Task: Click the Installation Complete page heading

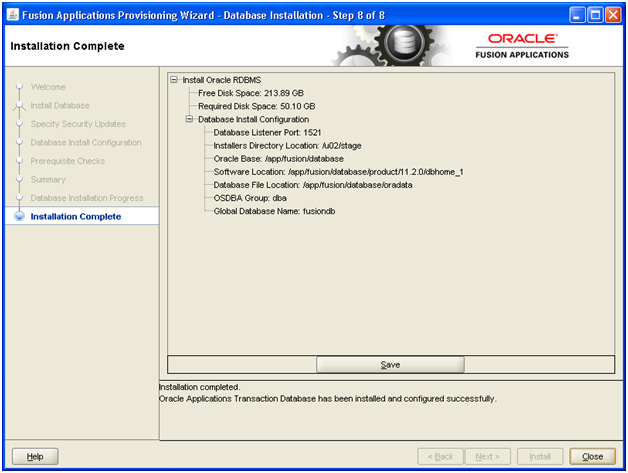Action: (x=67, y=46)
